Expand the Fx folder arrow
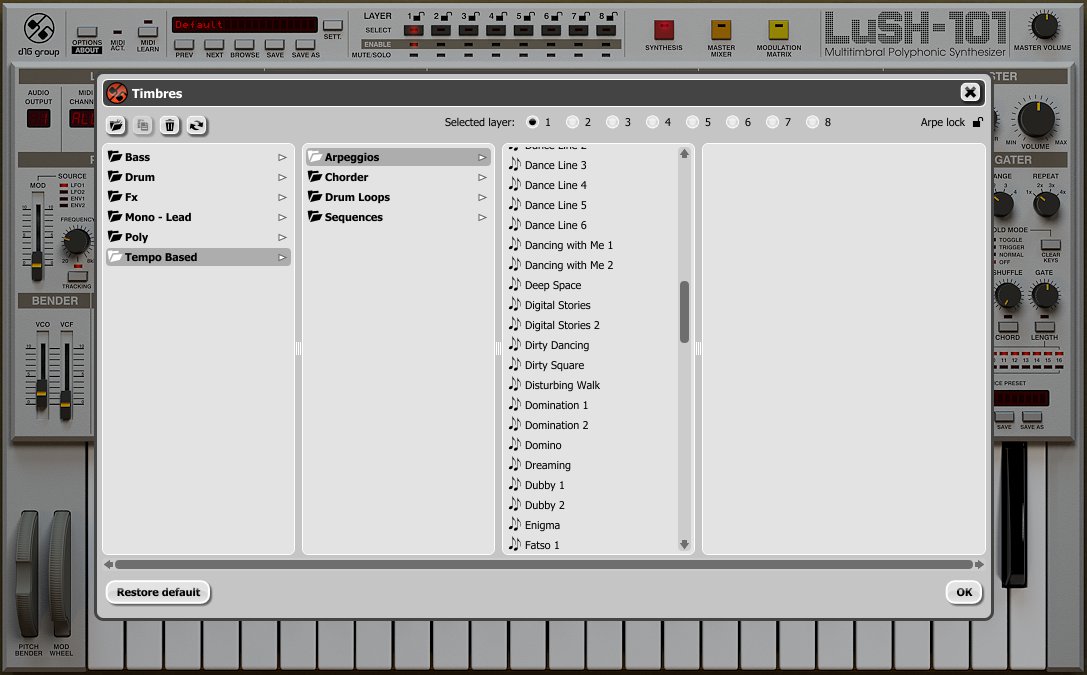 pos(282,198)
